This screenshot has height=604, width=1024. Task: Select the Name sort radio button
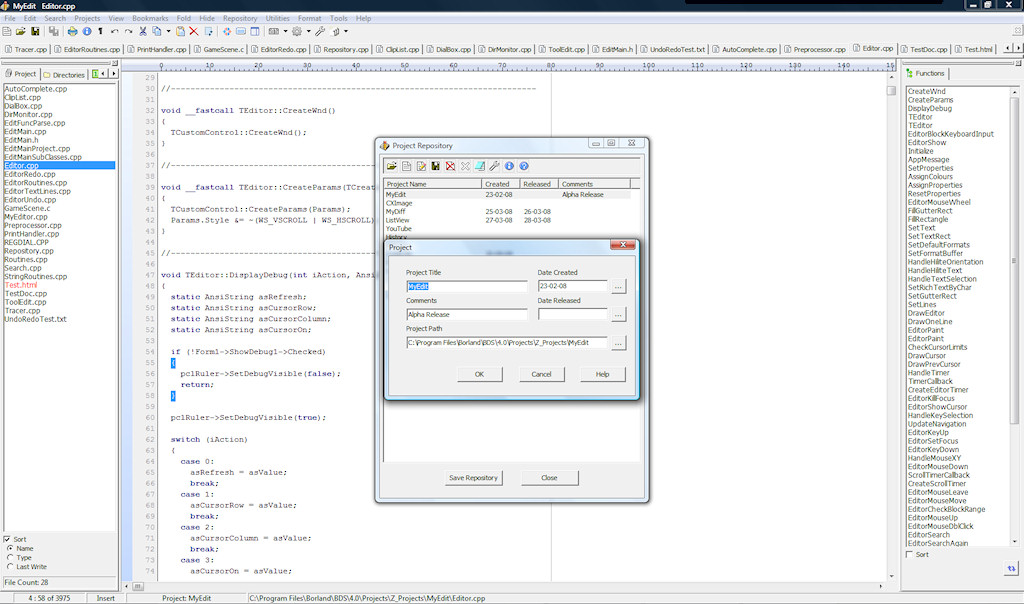[x=10, y=548]
